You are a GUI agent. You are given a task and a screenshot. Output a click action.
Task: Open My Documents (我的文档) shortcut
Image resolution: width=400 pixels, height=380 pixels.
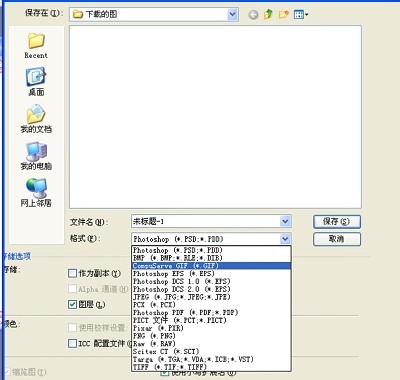pos(36,119)
